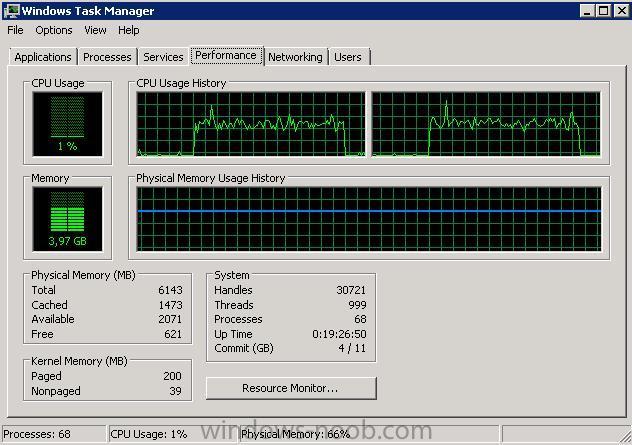Click the Resource Monitor button
632x445 pixels.
click(x=291, y=388)
